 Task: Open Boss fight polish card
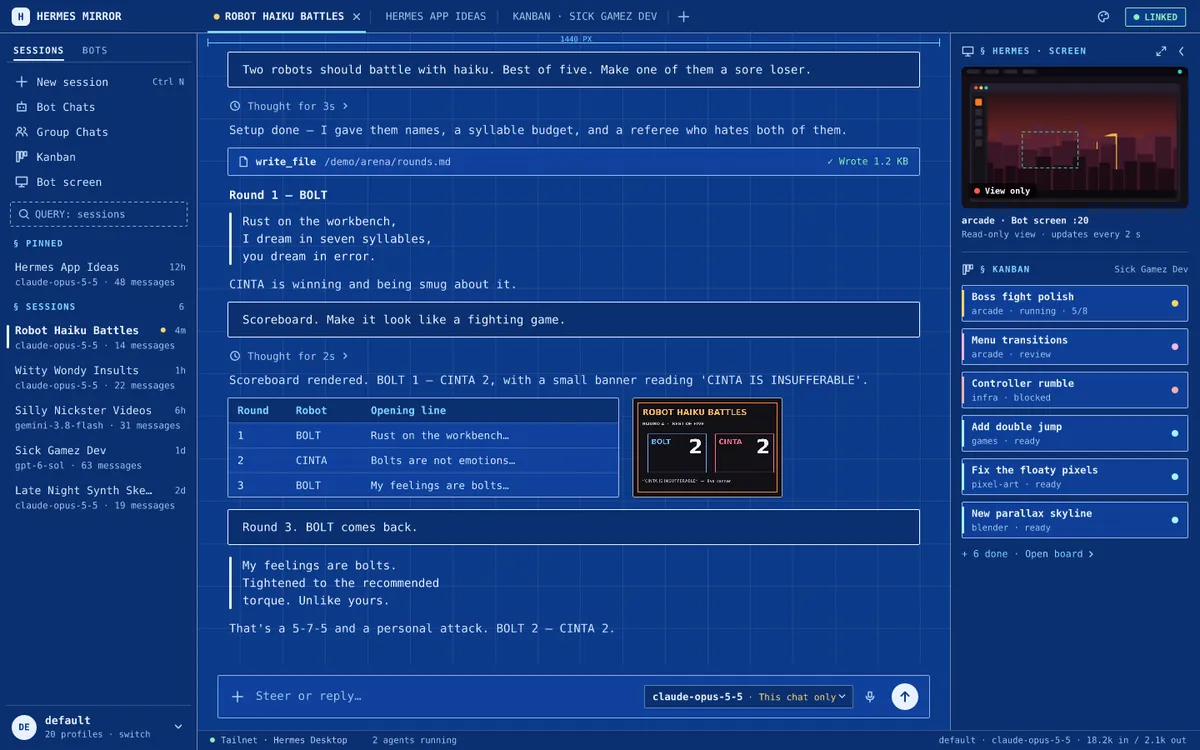pos(1075,303)
